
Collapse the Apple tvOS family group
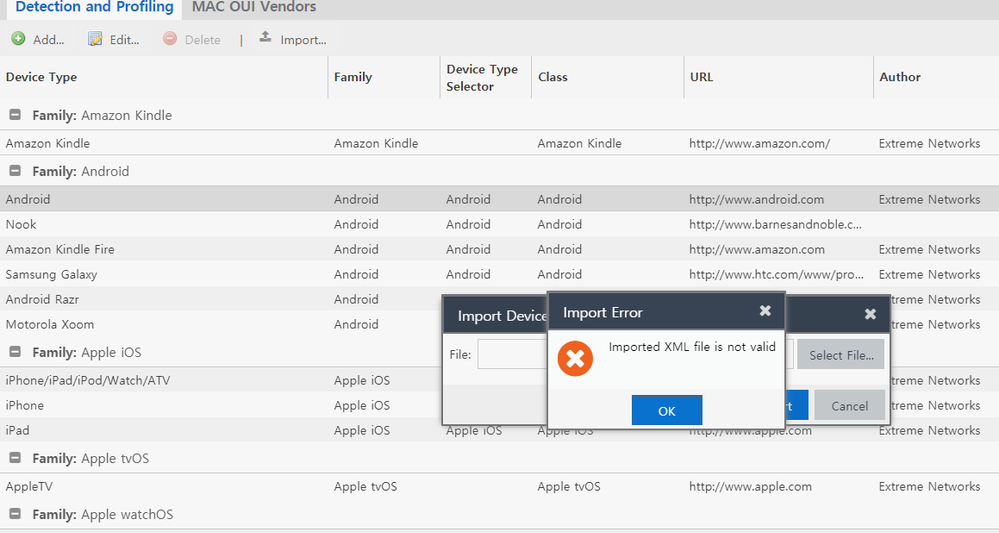click(15, 458)
